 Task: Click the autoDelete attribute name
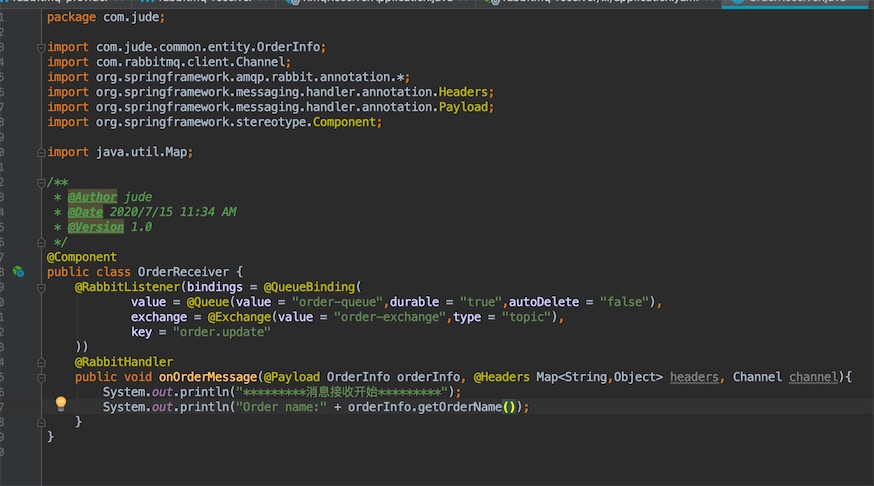coord(543,302)
